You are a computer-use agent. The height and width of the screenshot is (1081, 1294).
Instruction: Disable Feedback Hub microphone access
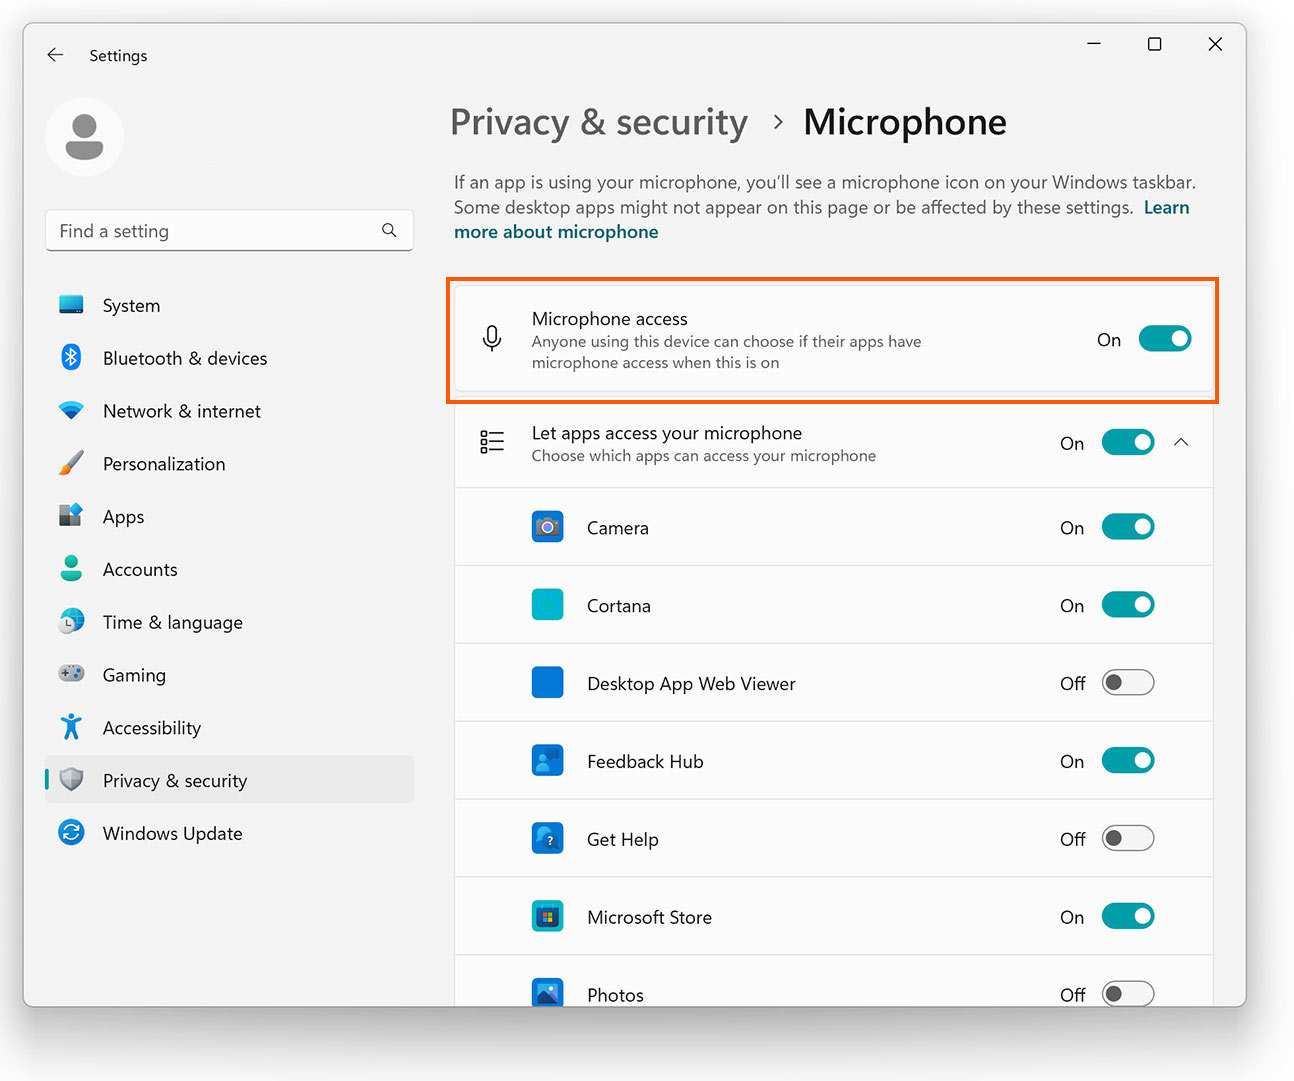point(1128,760)
